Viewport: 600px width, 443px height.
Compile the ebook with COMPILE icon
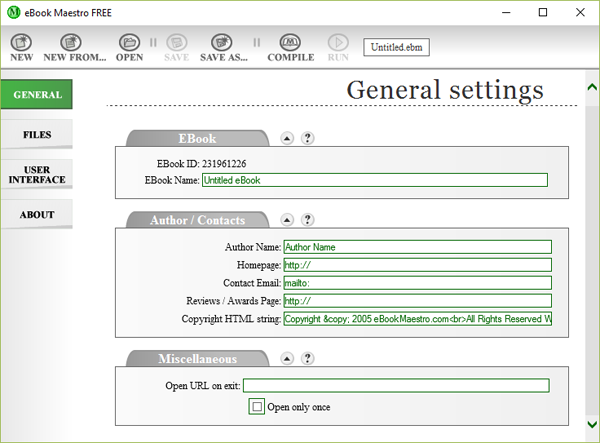pyautogui.click(x=290, y=47)
